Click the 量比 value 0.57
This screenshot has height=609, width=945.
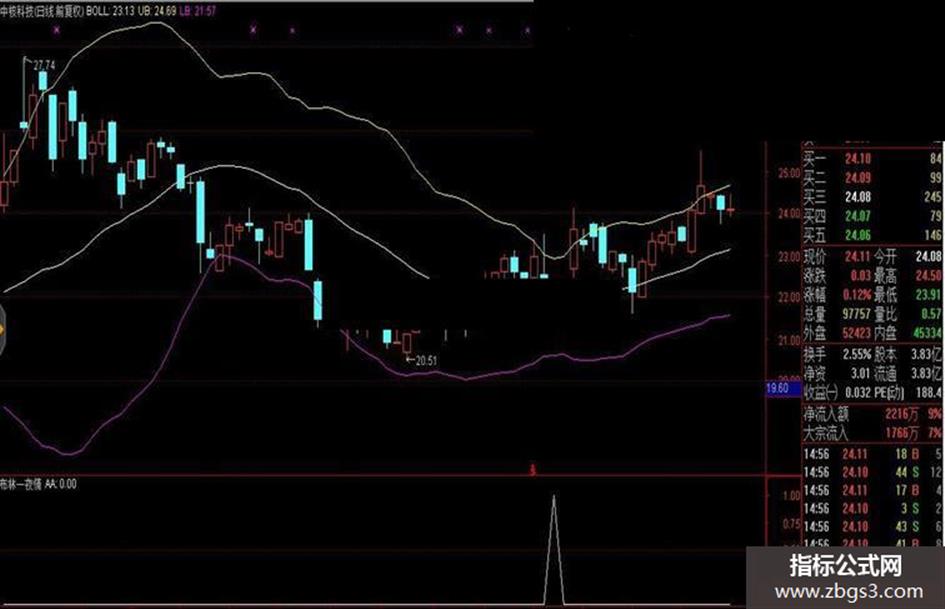[932, 314]
